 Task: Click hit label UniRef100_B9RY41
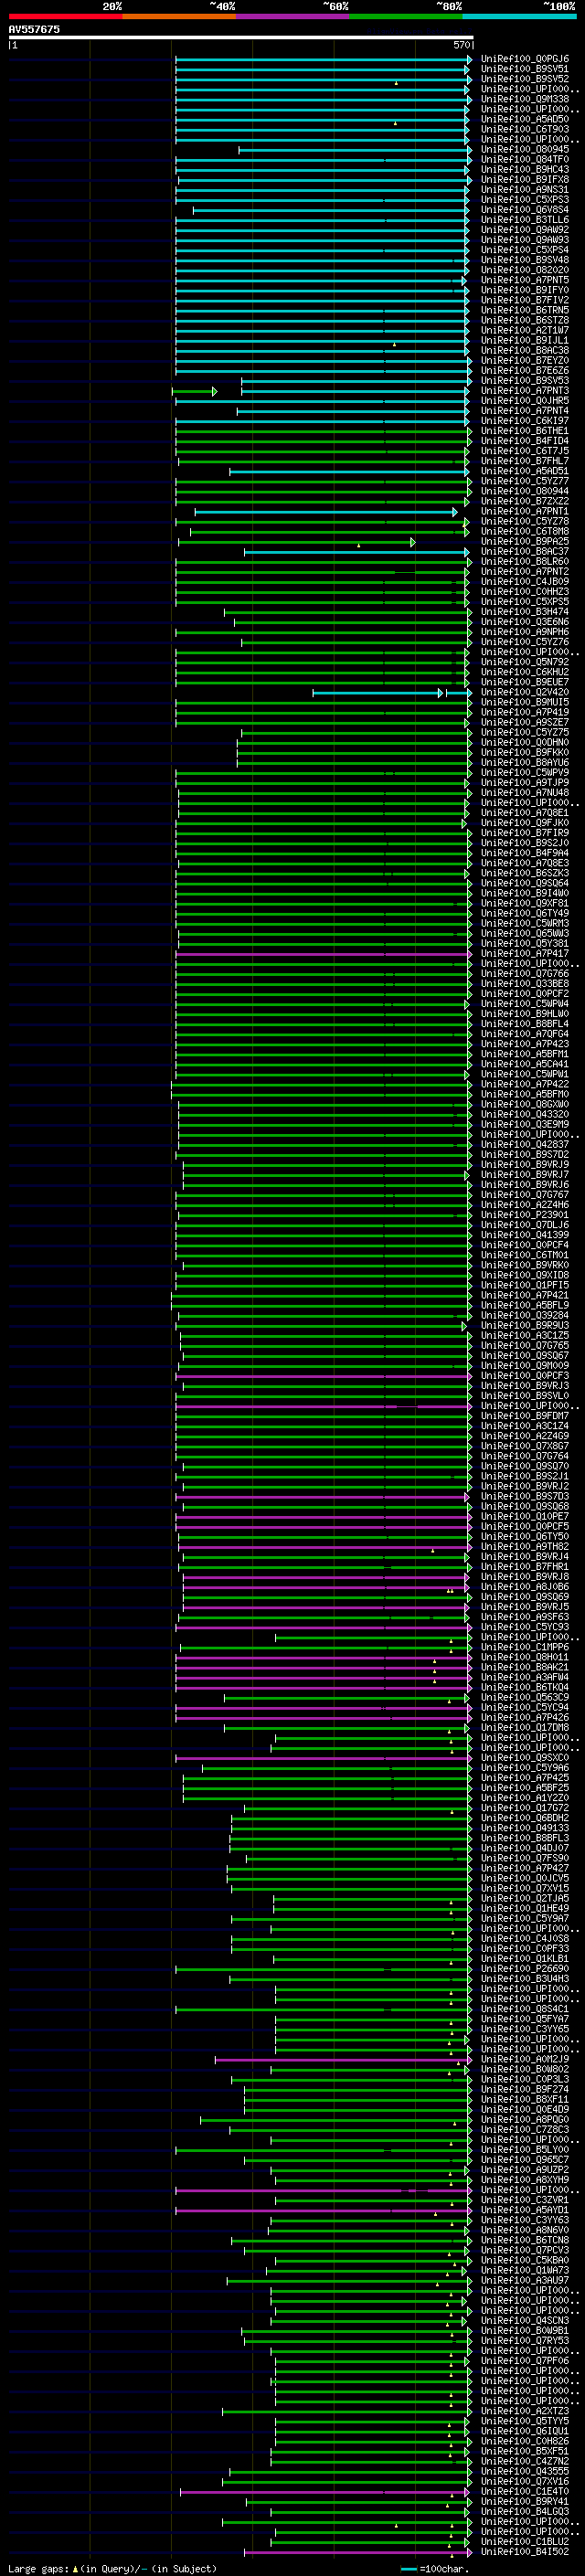pos(525,2502)
